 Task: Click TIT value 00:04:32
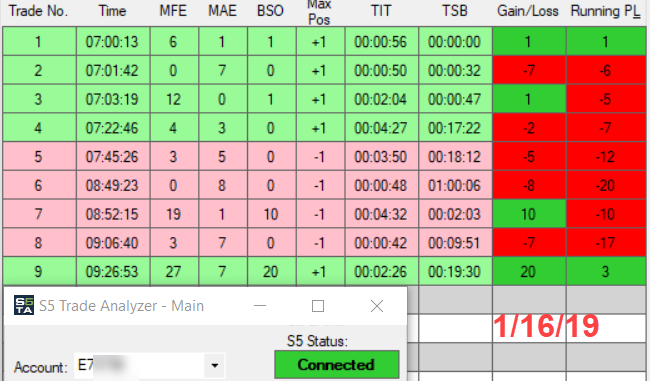tap(381, 214)
